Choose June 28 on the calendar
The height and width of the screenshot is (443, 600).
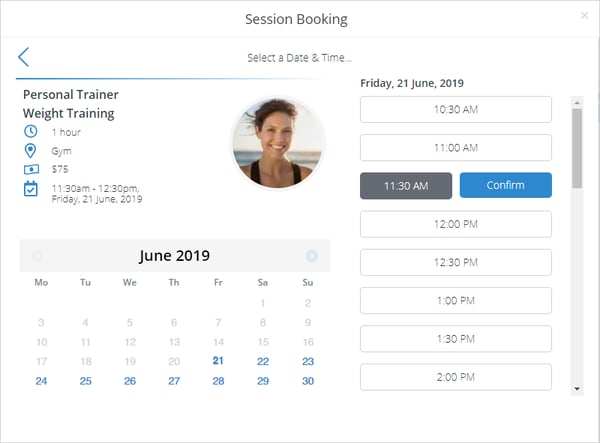(218, 381)
